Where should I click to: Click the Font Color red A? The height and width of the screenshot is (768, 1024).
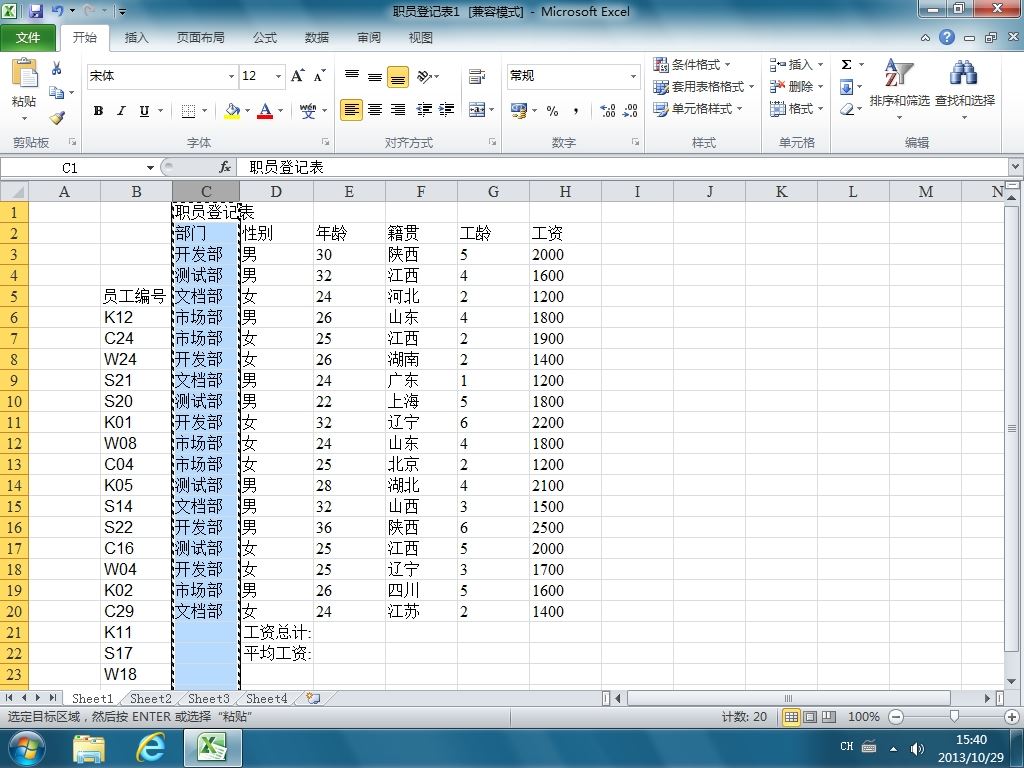264,111
